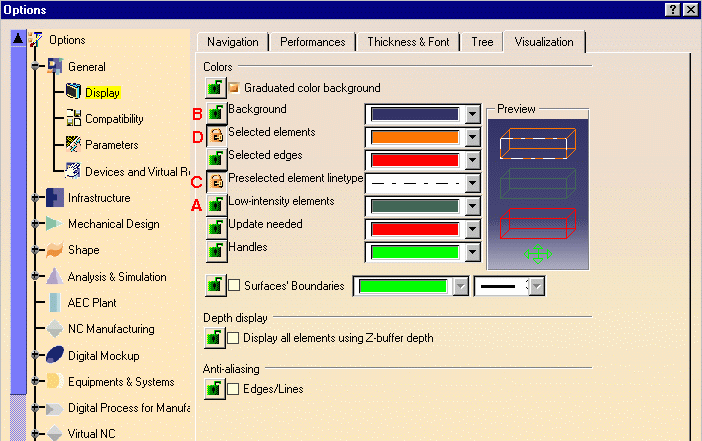
Task: Select Compatibility in the options tree
Action: pyautogui.click(x=113, y=118)
